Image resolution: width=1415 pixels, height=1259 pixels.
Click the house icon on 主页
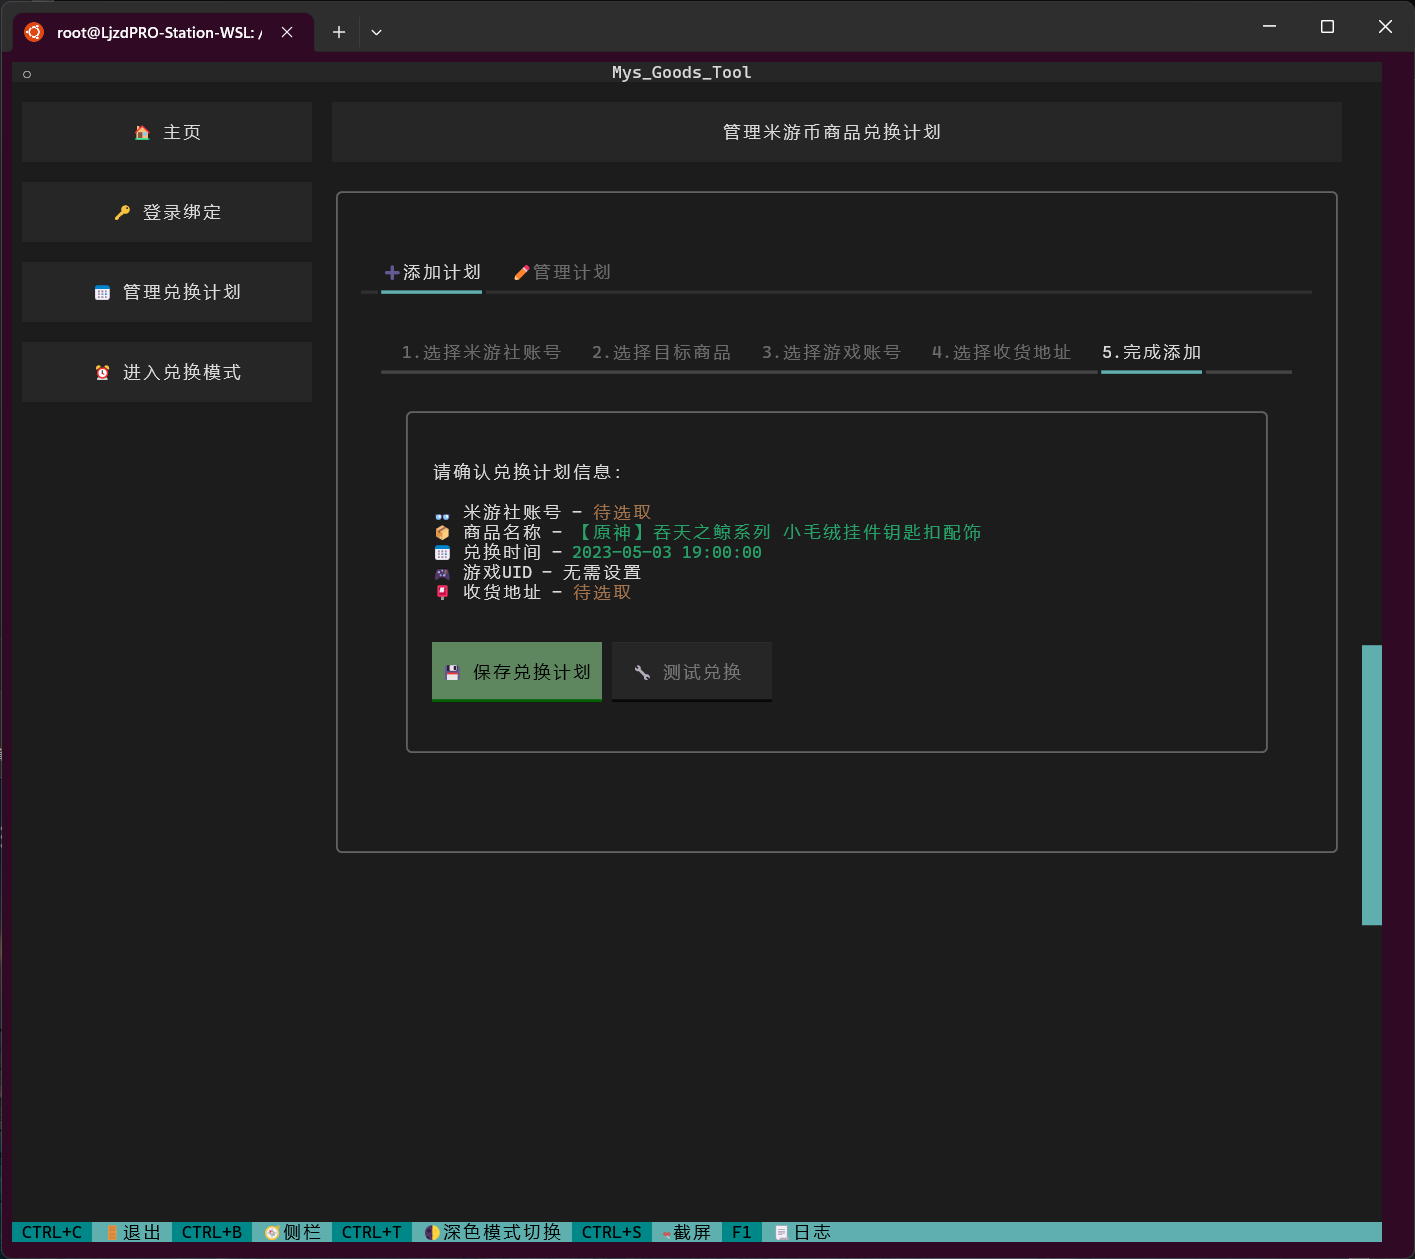143,131
